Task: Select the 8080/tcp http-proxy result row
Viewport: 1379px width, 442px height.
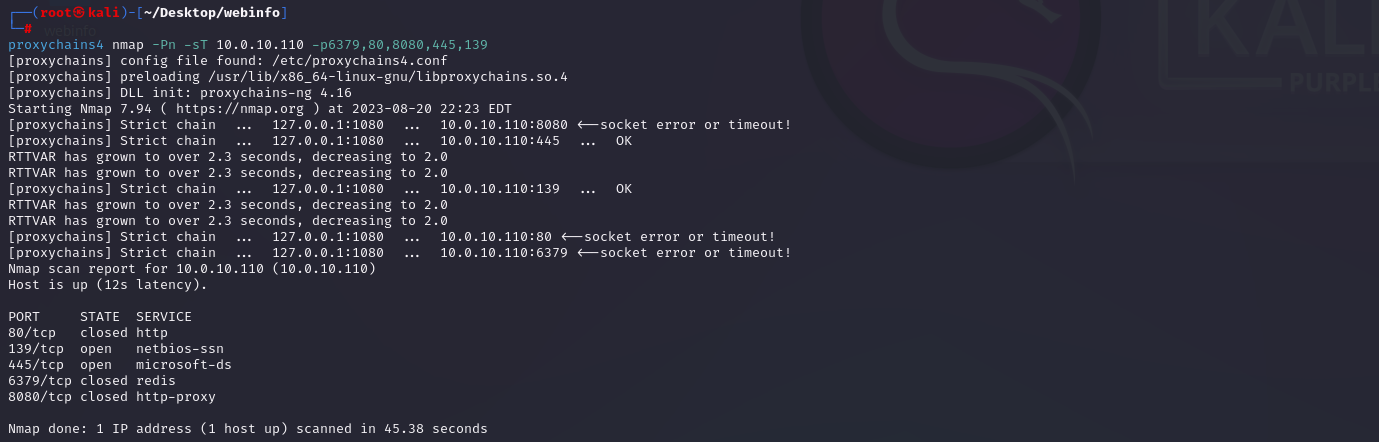Action: click(112, 397)
